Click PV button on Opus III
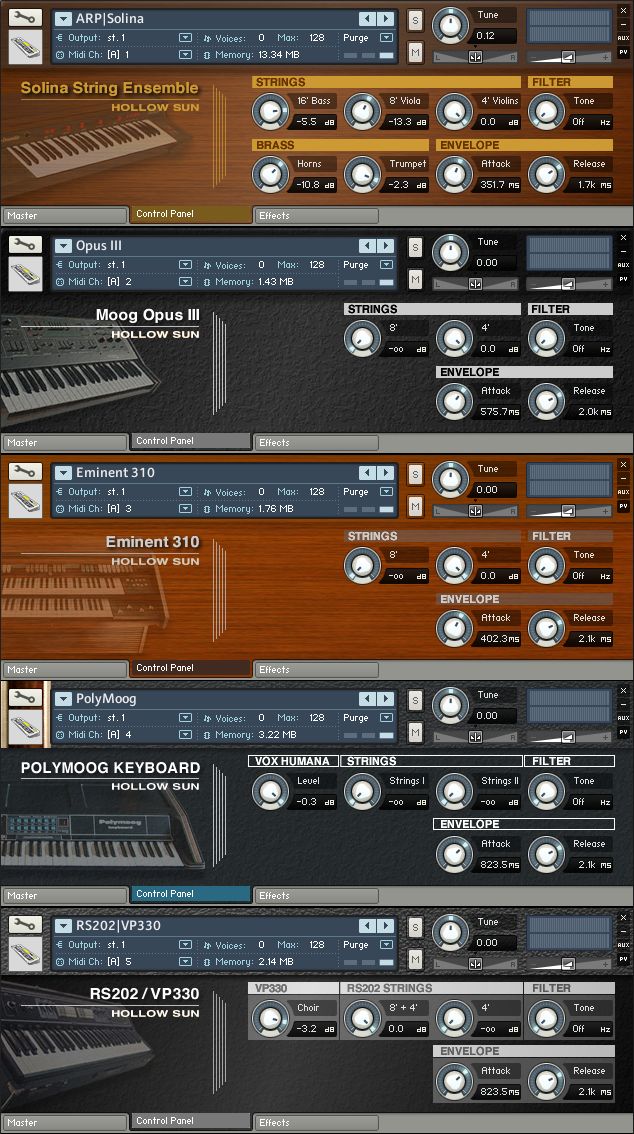This screenshot has width=634, height=1134. [x=623, y=279]
